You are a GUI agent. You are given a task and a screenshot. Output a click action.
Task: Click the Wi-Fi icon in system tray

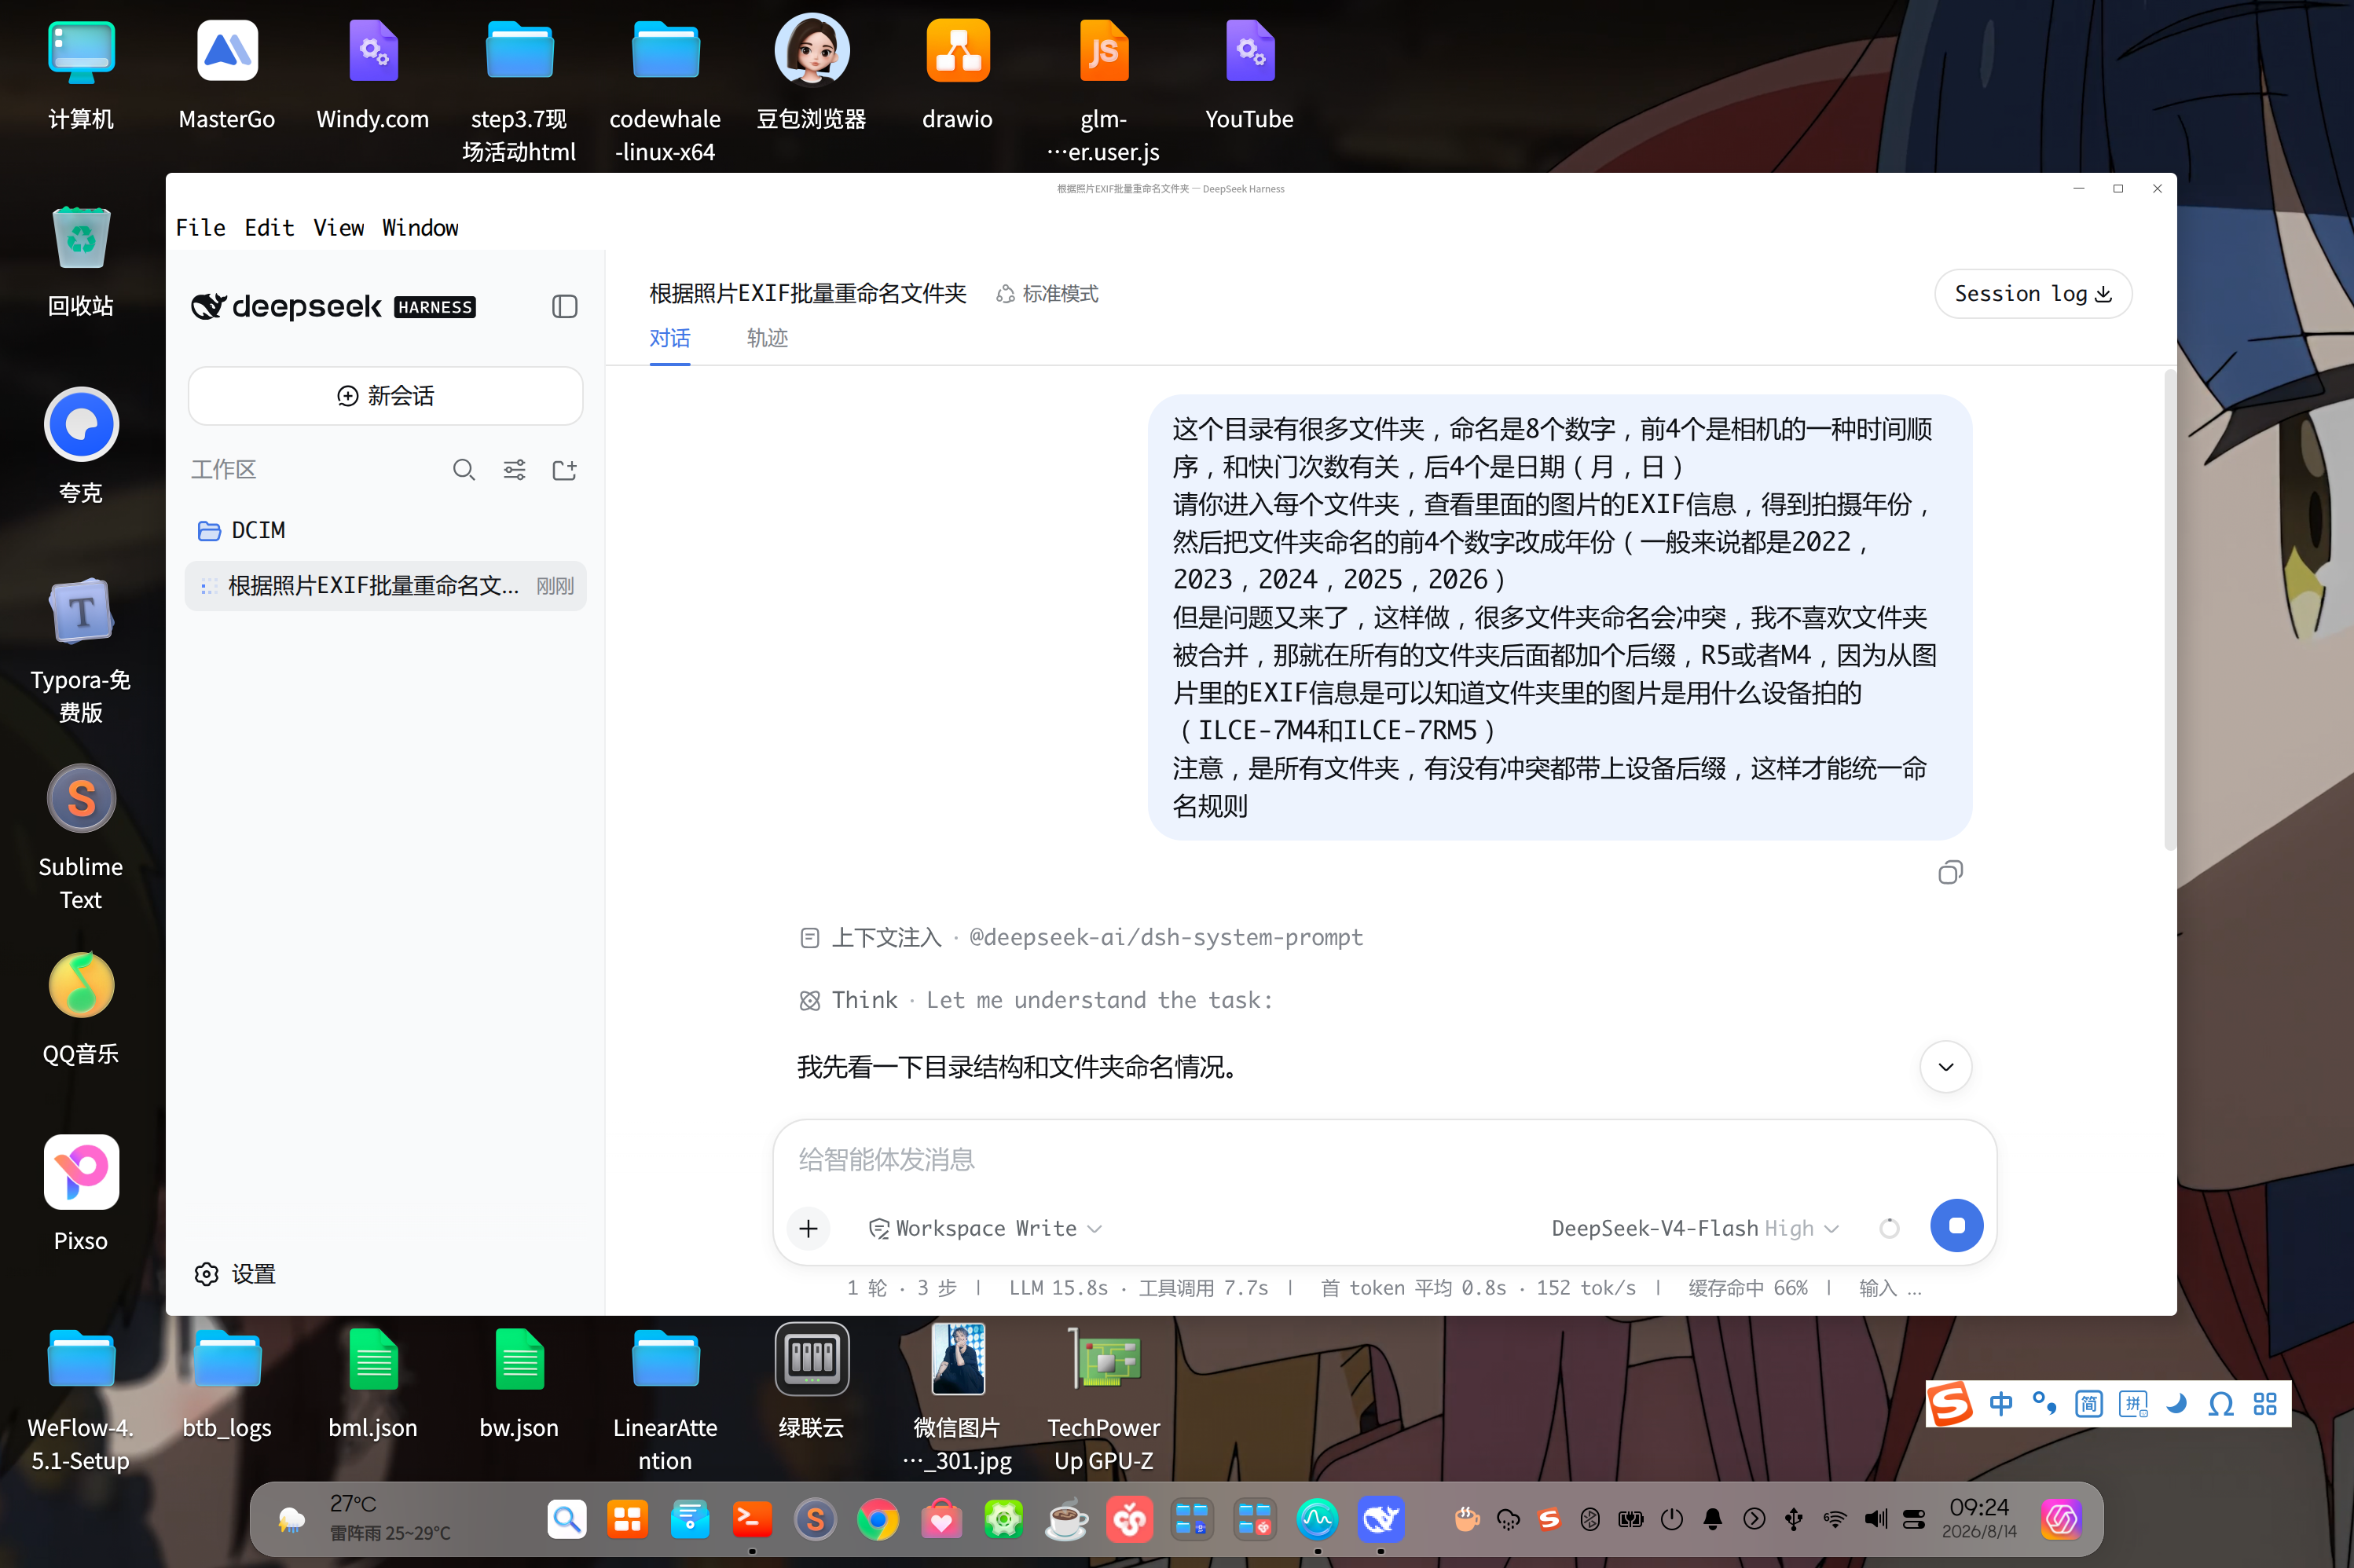[1834, 1519]
